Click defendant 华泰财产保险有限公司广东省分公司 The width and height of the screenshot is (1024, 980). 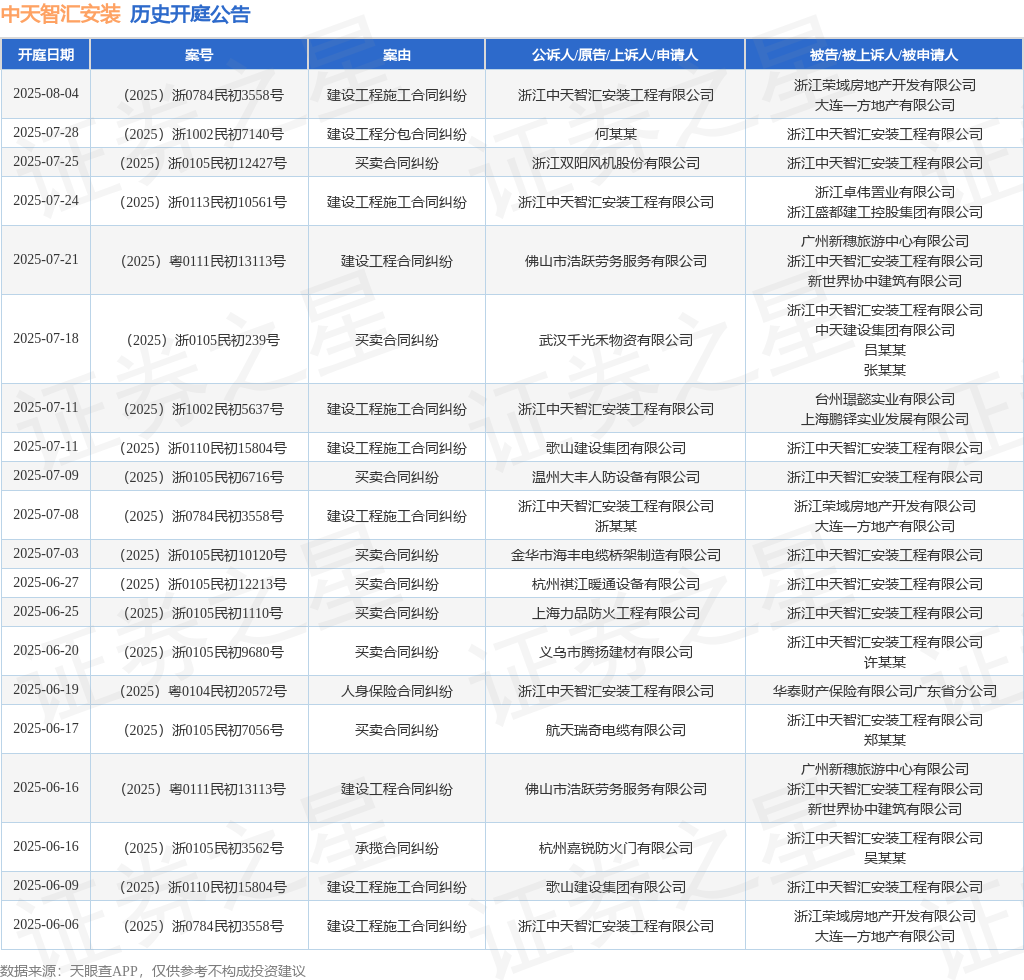point(884,691)
